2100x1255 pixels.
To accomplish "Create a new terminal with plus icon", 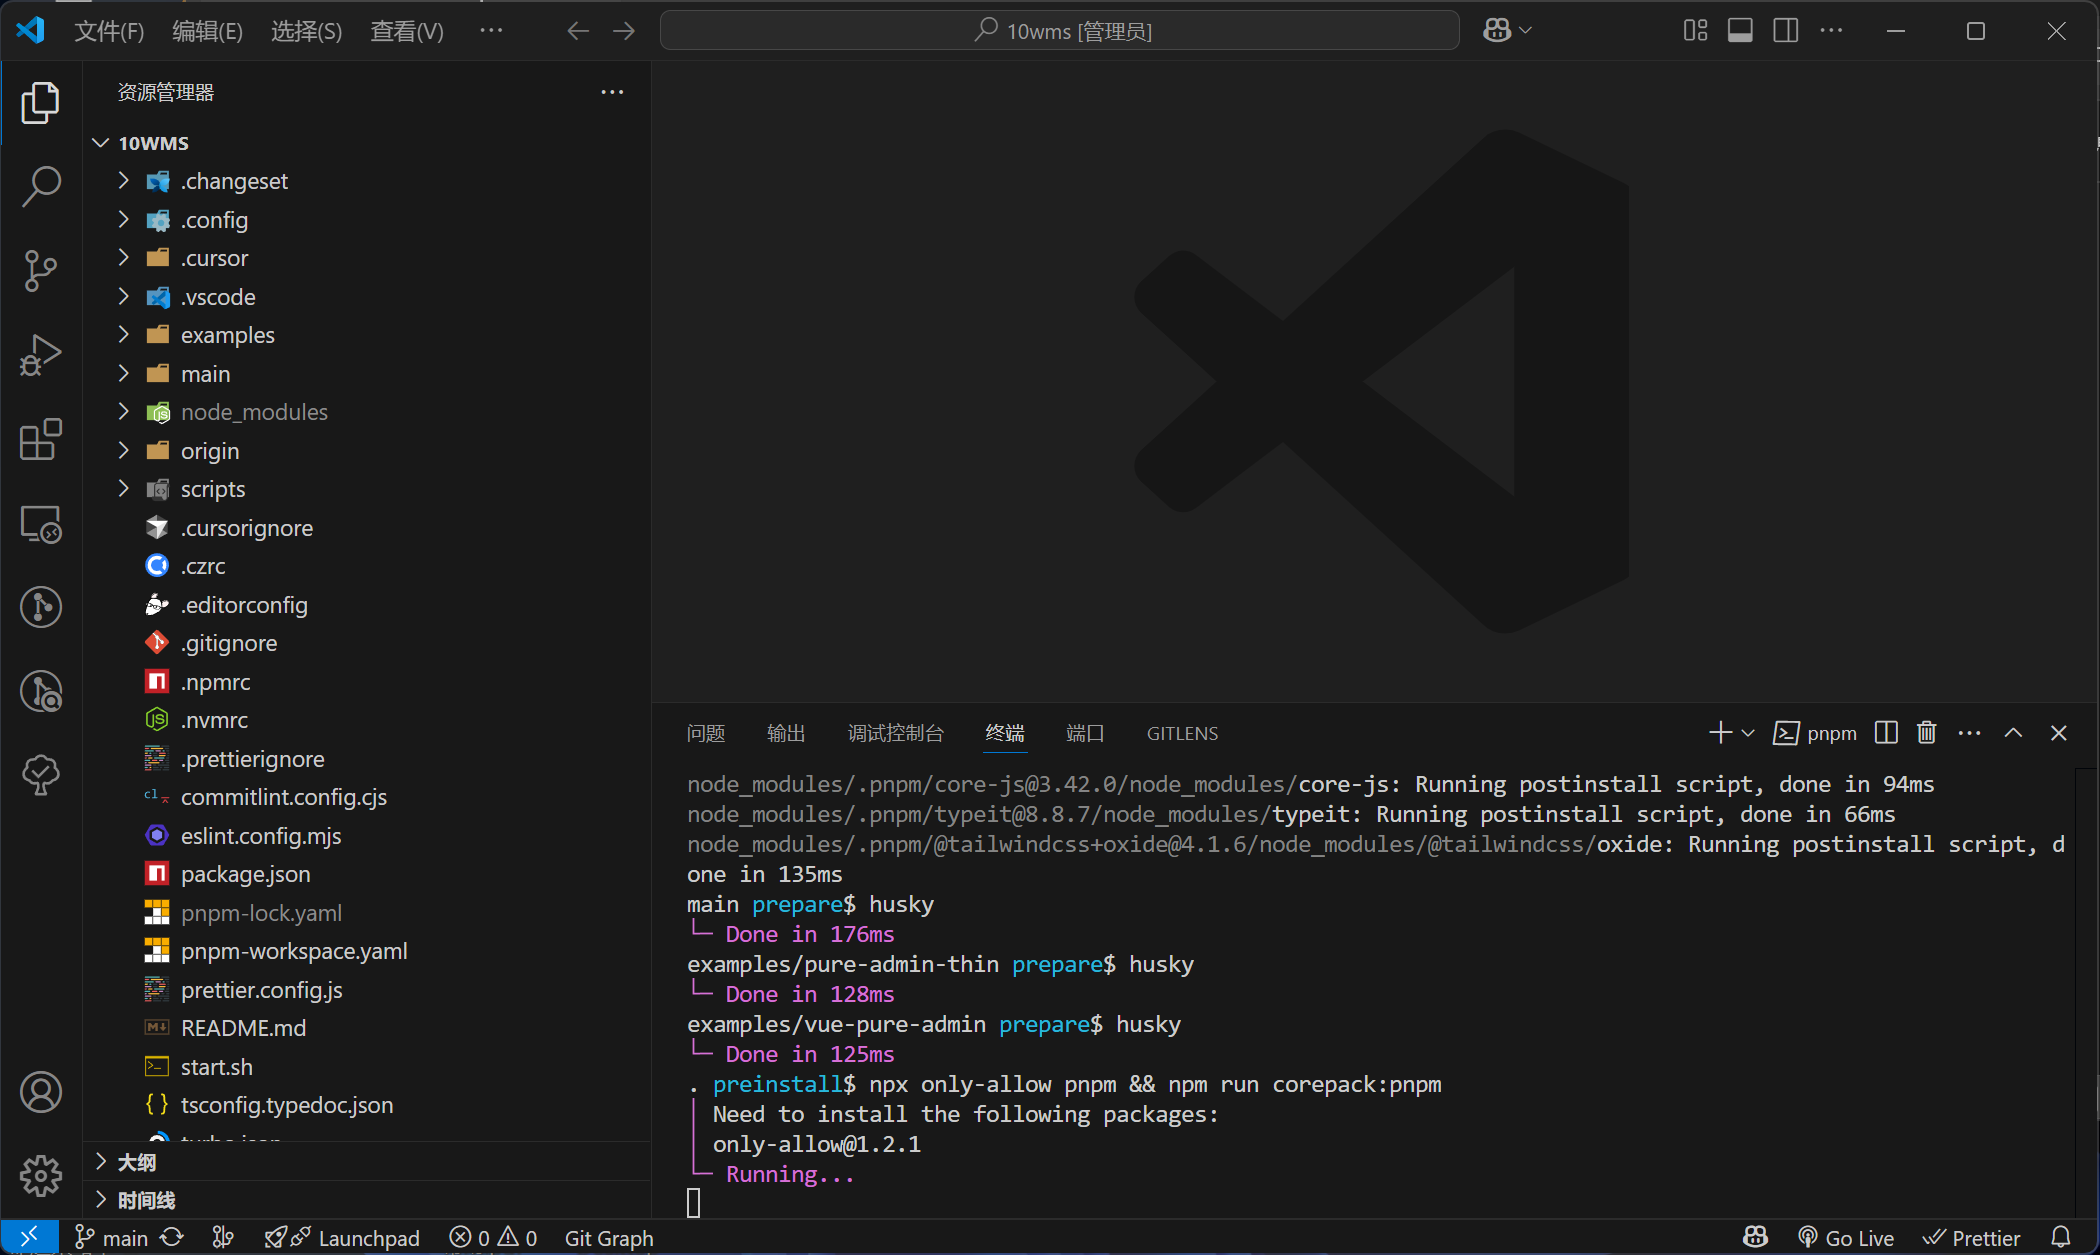I will tap(1720, 733).
